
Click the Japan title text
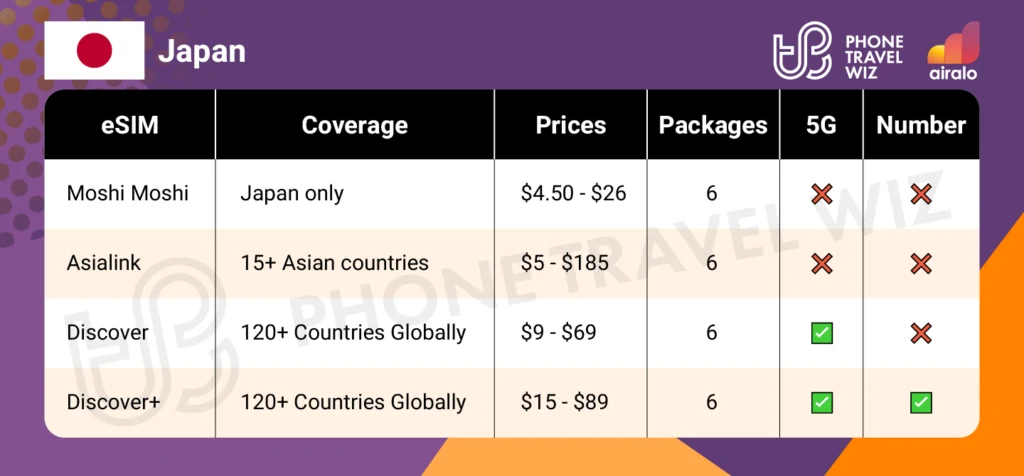tap(201, 52)
